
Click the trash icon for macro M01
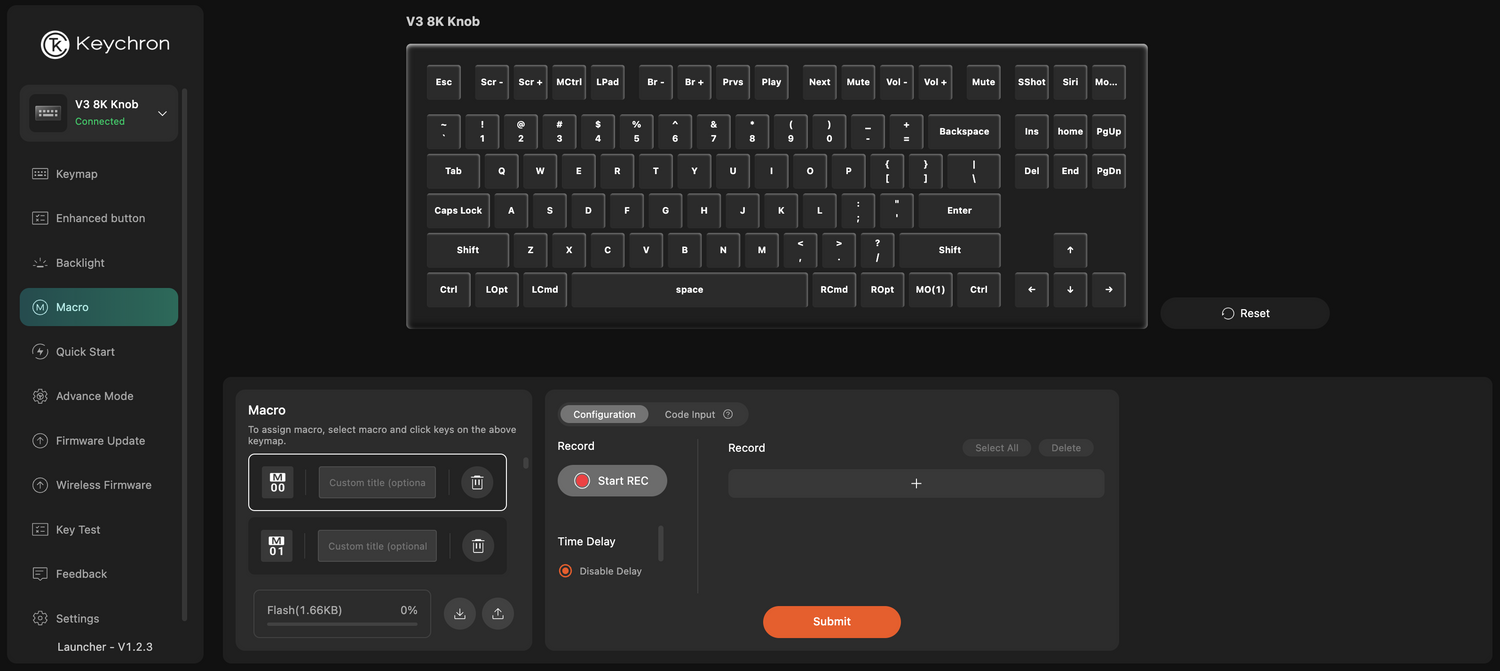pyautogui.click(x=477, y=546)
